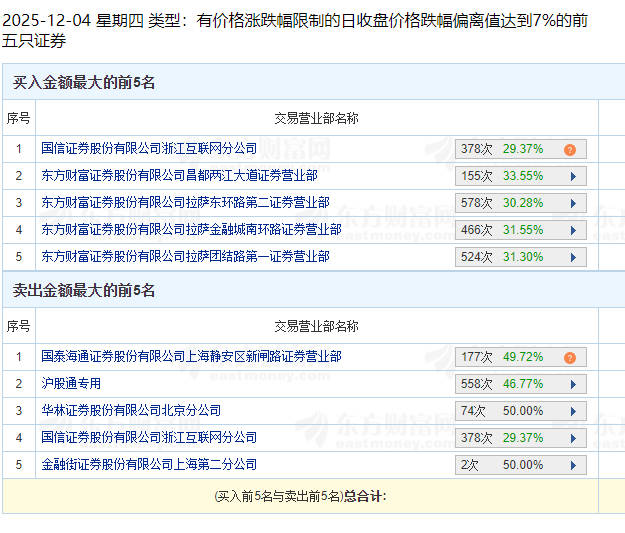Open 国泰海通证券上海静安区新闸路证券营业部 link
Image resolution: width=625 pixels, height=533 pixels.
[x=191, y=356]
